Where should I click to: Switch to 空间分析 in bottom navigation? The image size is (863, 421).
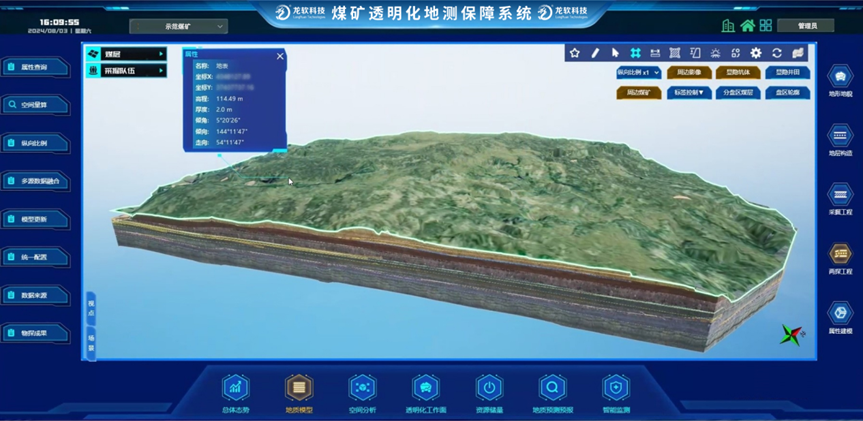tap(362, 390)
